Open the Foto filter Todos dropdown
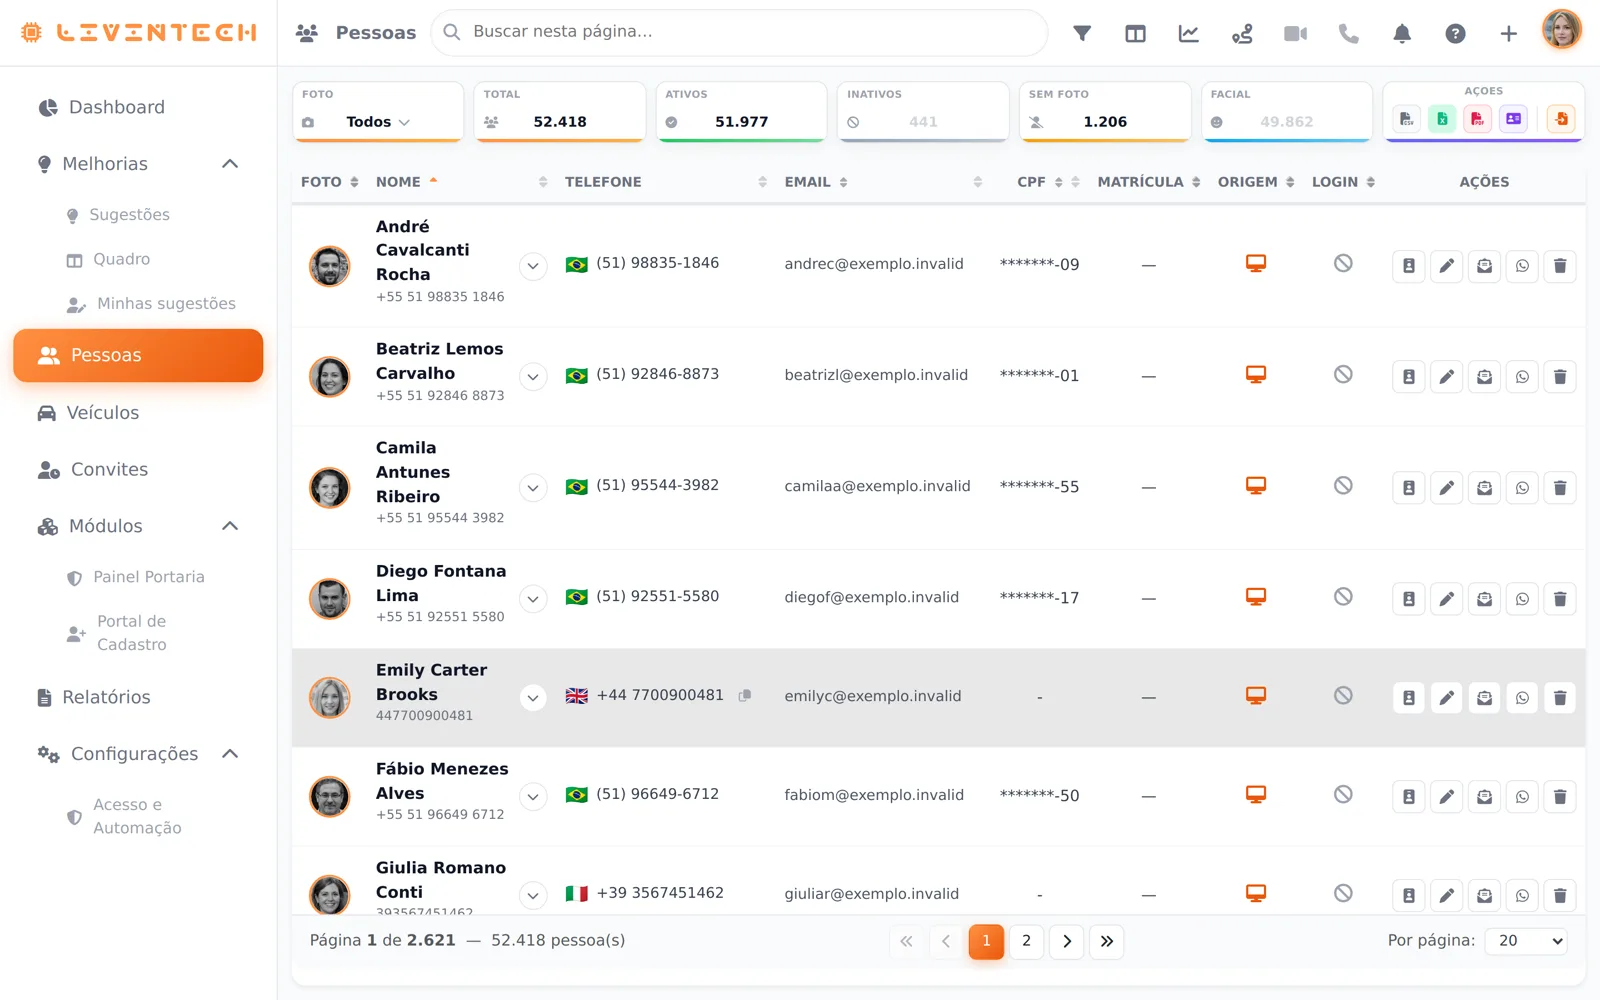Screen dimensions: 1600x1000 pyautogui.click(x=378, y=122)
